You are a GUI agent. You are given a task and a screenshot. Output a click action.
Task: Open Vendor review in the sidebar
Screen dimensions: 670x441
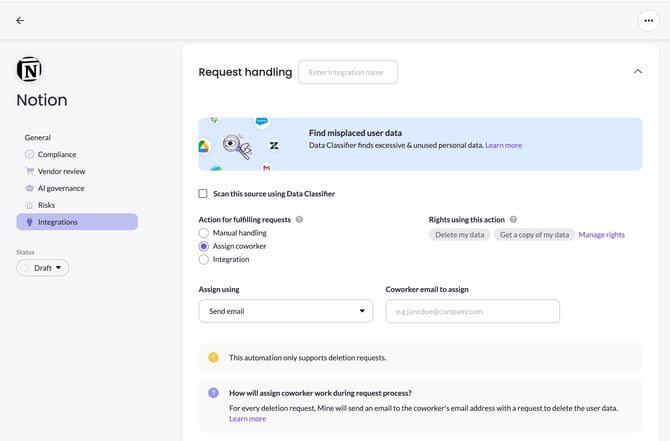(x=62, y=171)
